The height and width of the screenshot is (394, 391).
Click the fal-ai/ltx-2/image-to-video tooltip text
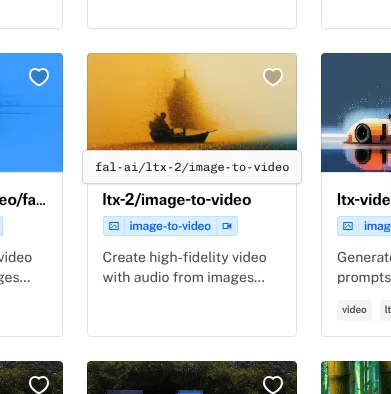pyautogui.click(x=192, y=167)
